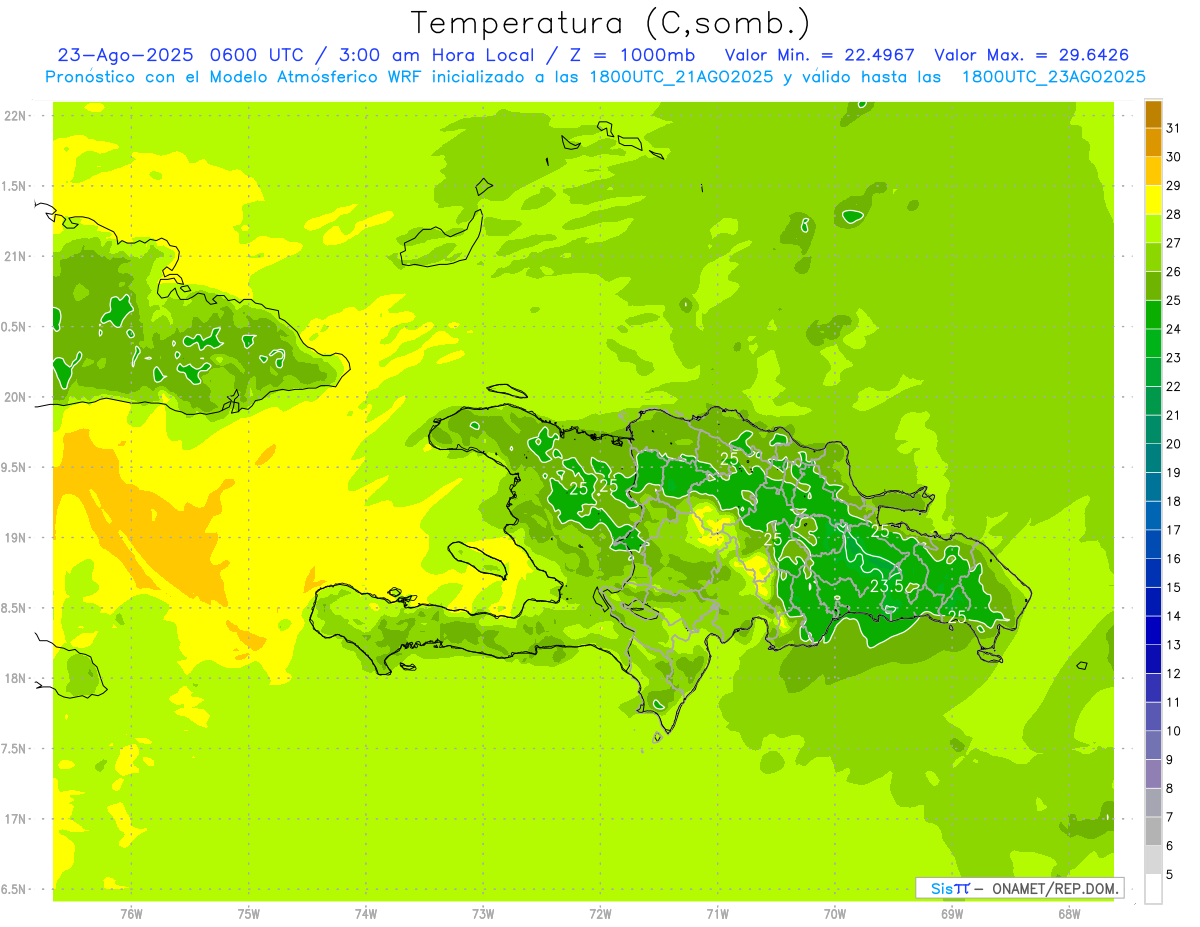
Task: Pick the purple swatch between colorbar 9 and 10
Action: pyautogui.click(x=1153, y=746)
